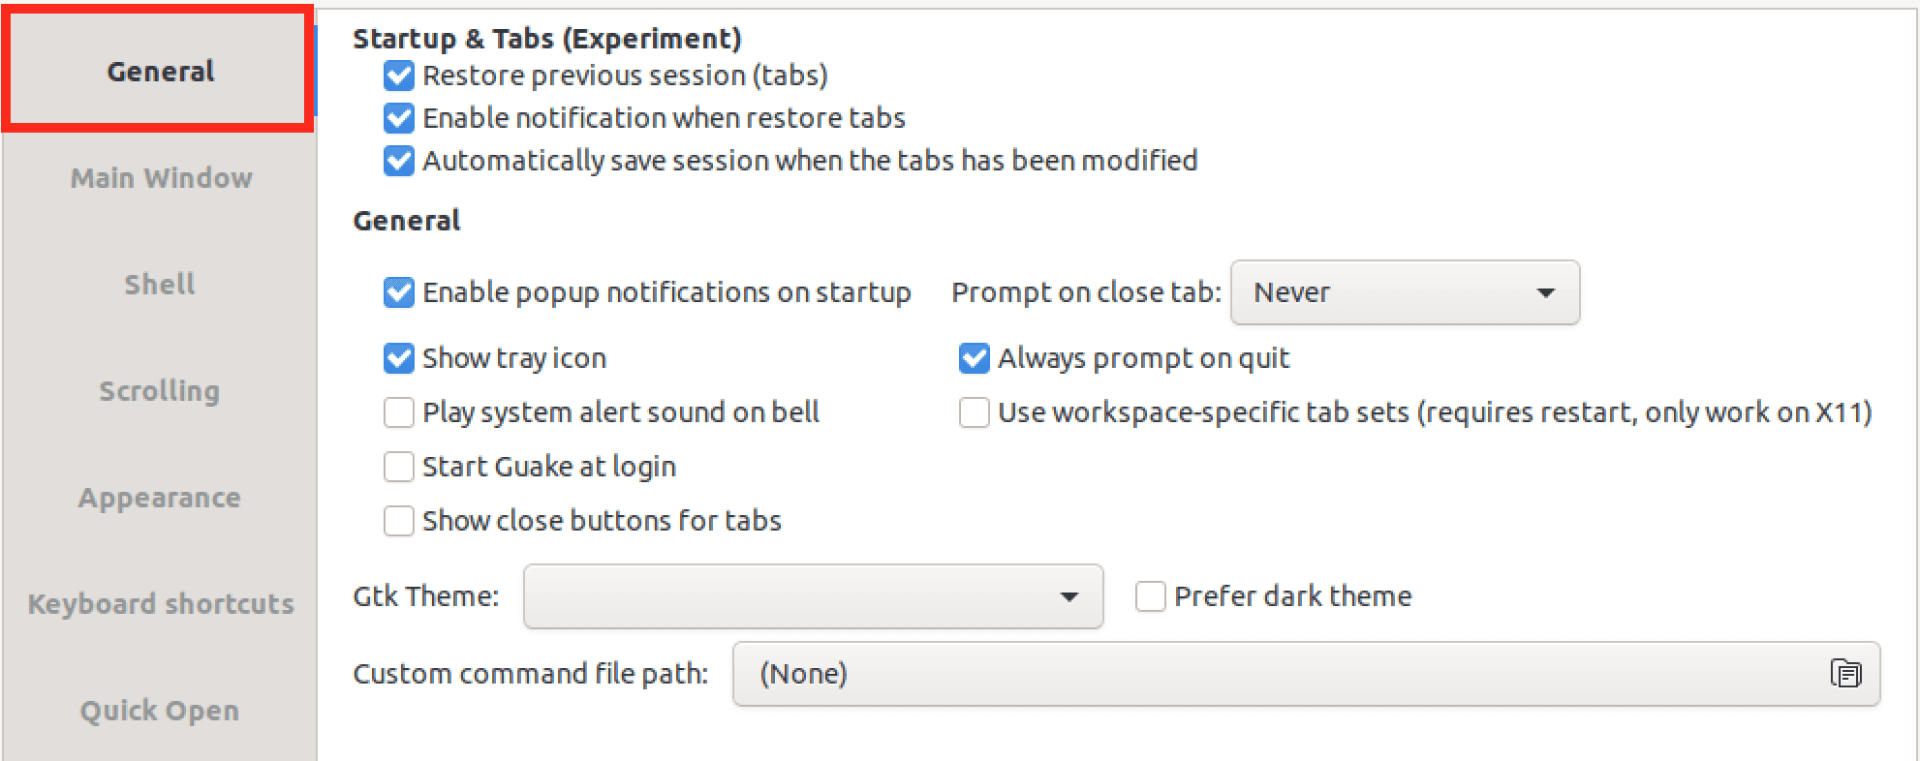This screenshot has height=761, width=1920.
Task: Uncheck Show tray icon
Action: 398,358
